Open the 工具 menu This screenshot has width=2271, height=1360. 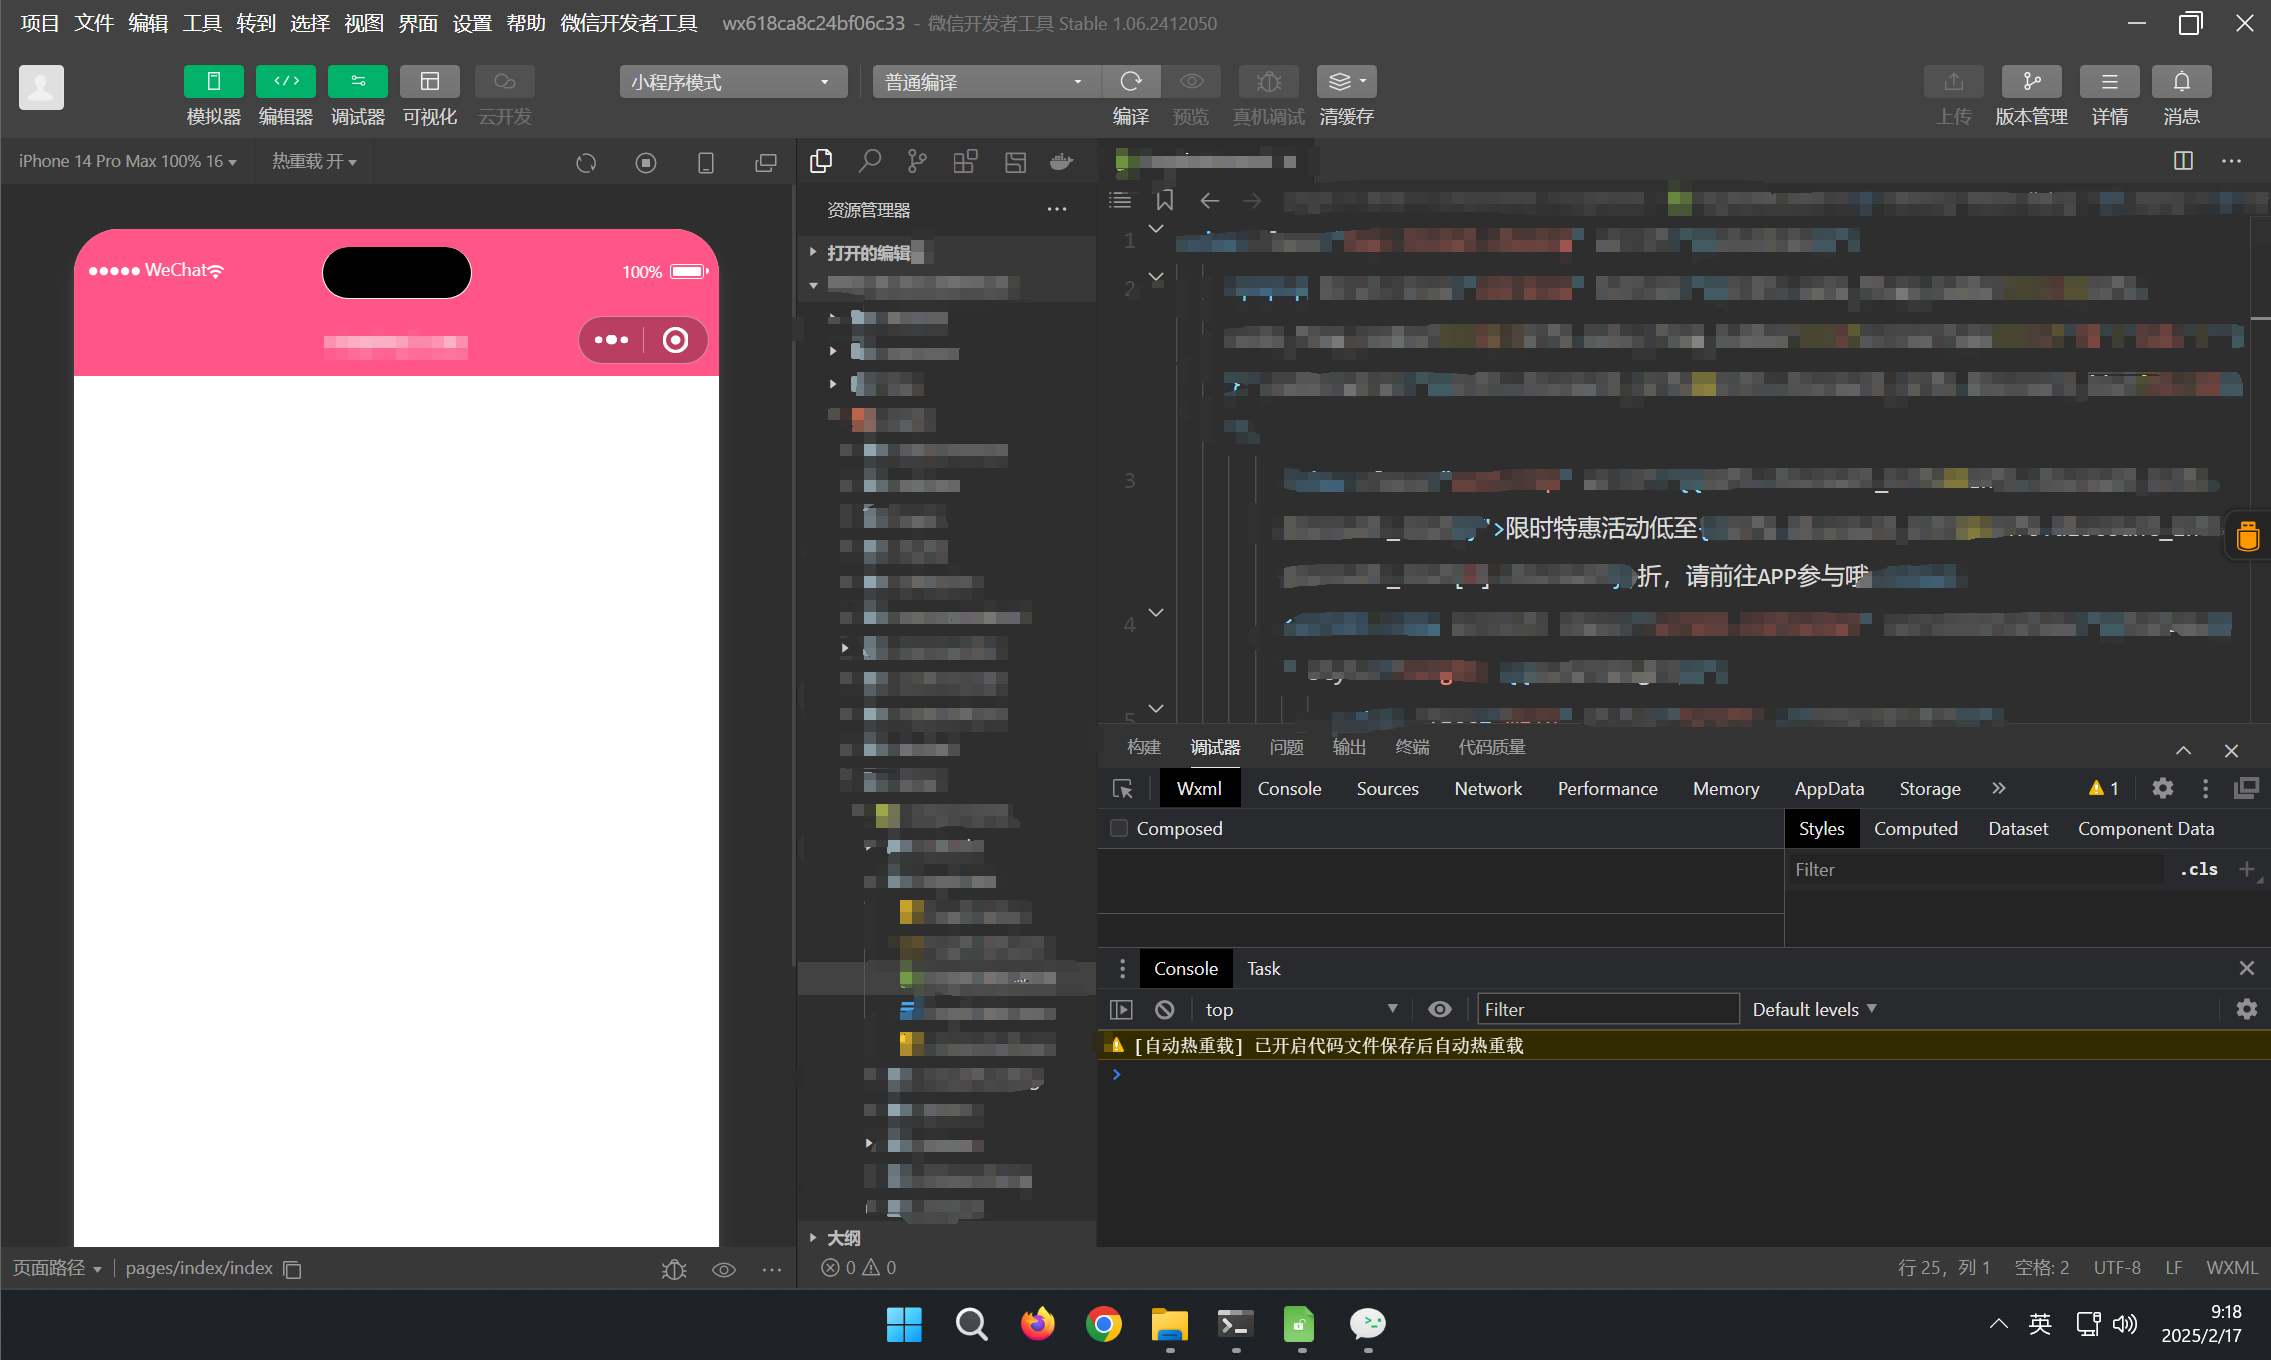tap(201, 23)
